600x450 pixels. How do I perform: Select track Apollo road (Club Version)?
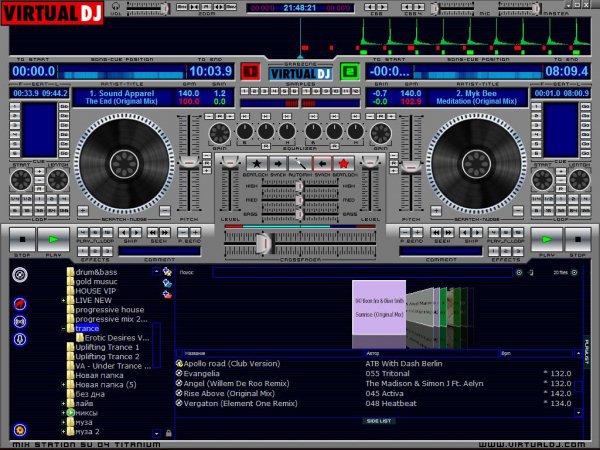click(x=232, y=364)
